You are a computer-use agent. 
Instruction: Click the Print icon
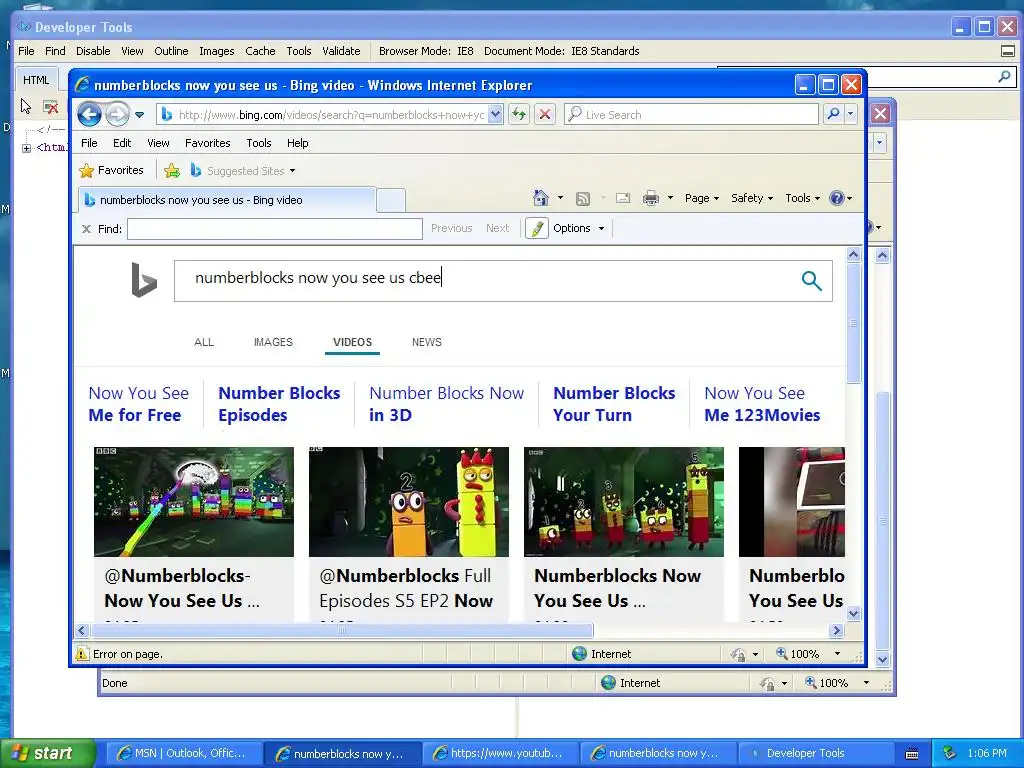pyautogui.click(x=651, y=198)
